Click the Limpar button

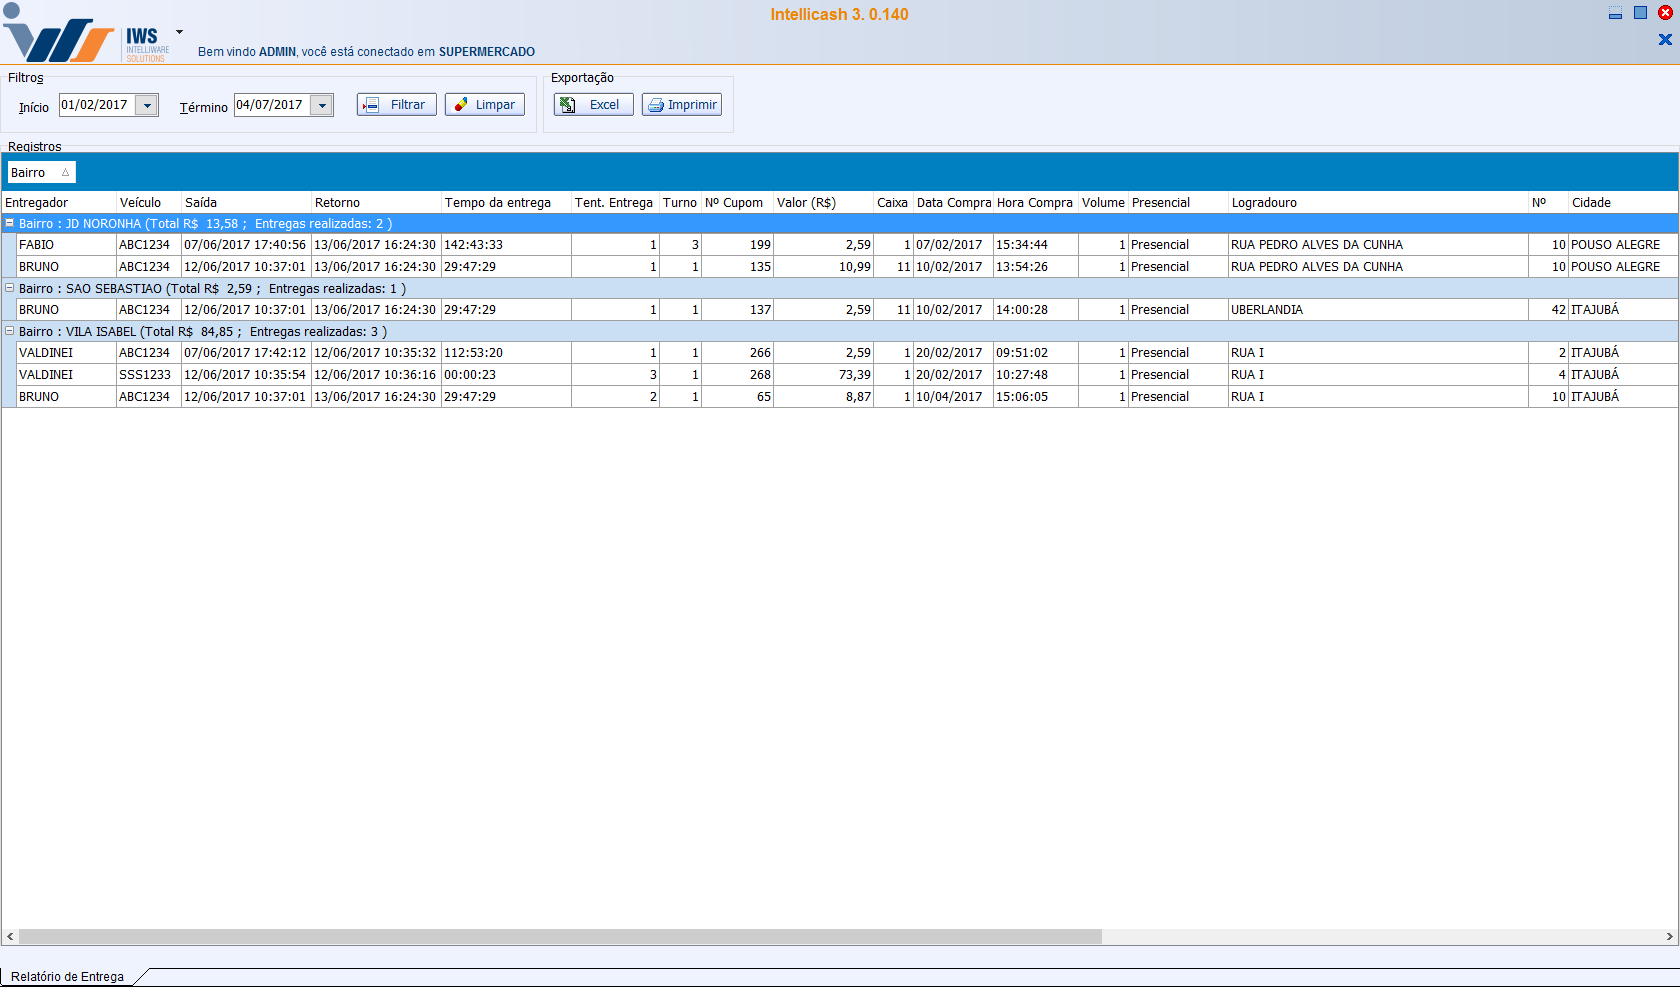(484, 105)
